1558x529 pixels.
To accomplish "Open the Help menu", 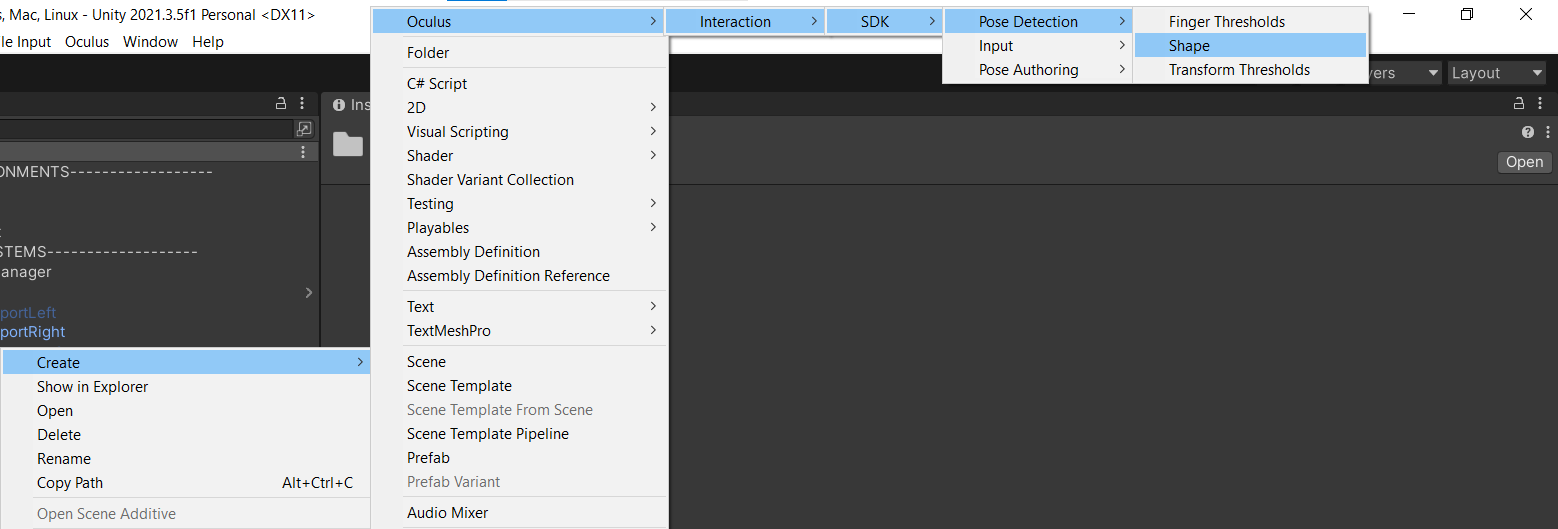I will click(x=208, y=42).
